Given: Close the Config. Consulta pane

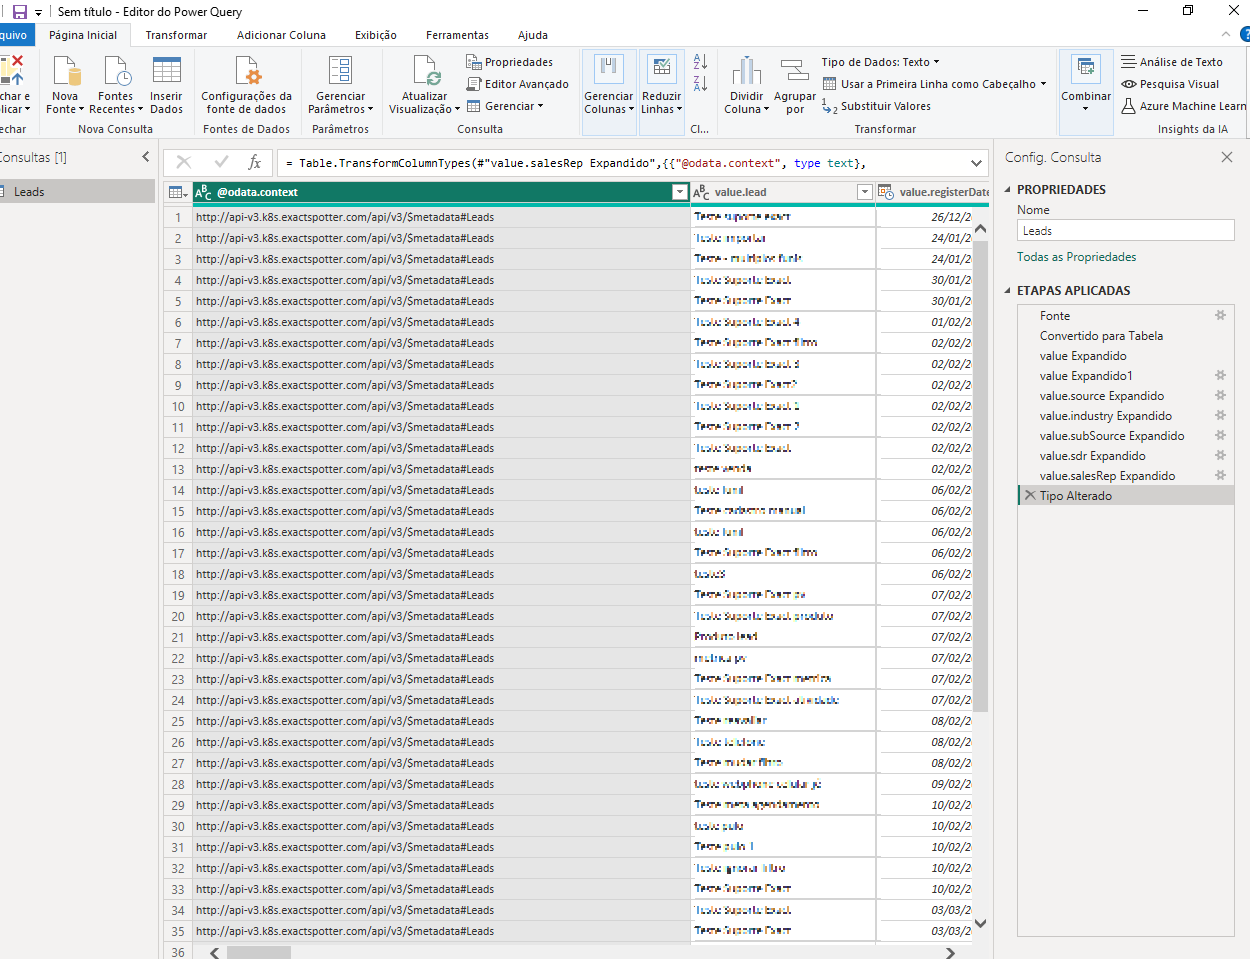Looking at the screenshot, I should coord(1227,157).
